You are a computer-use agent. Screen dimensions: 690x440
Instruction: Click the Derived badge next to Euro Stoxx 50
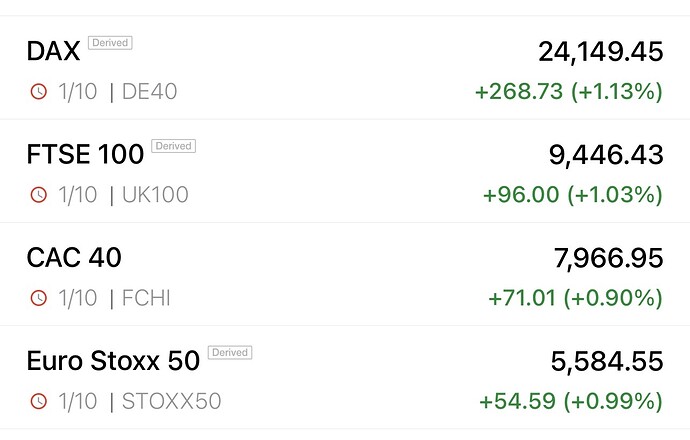(230, 352)
